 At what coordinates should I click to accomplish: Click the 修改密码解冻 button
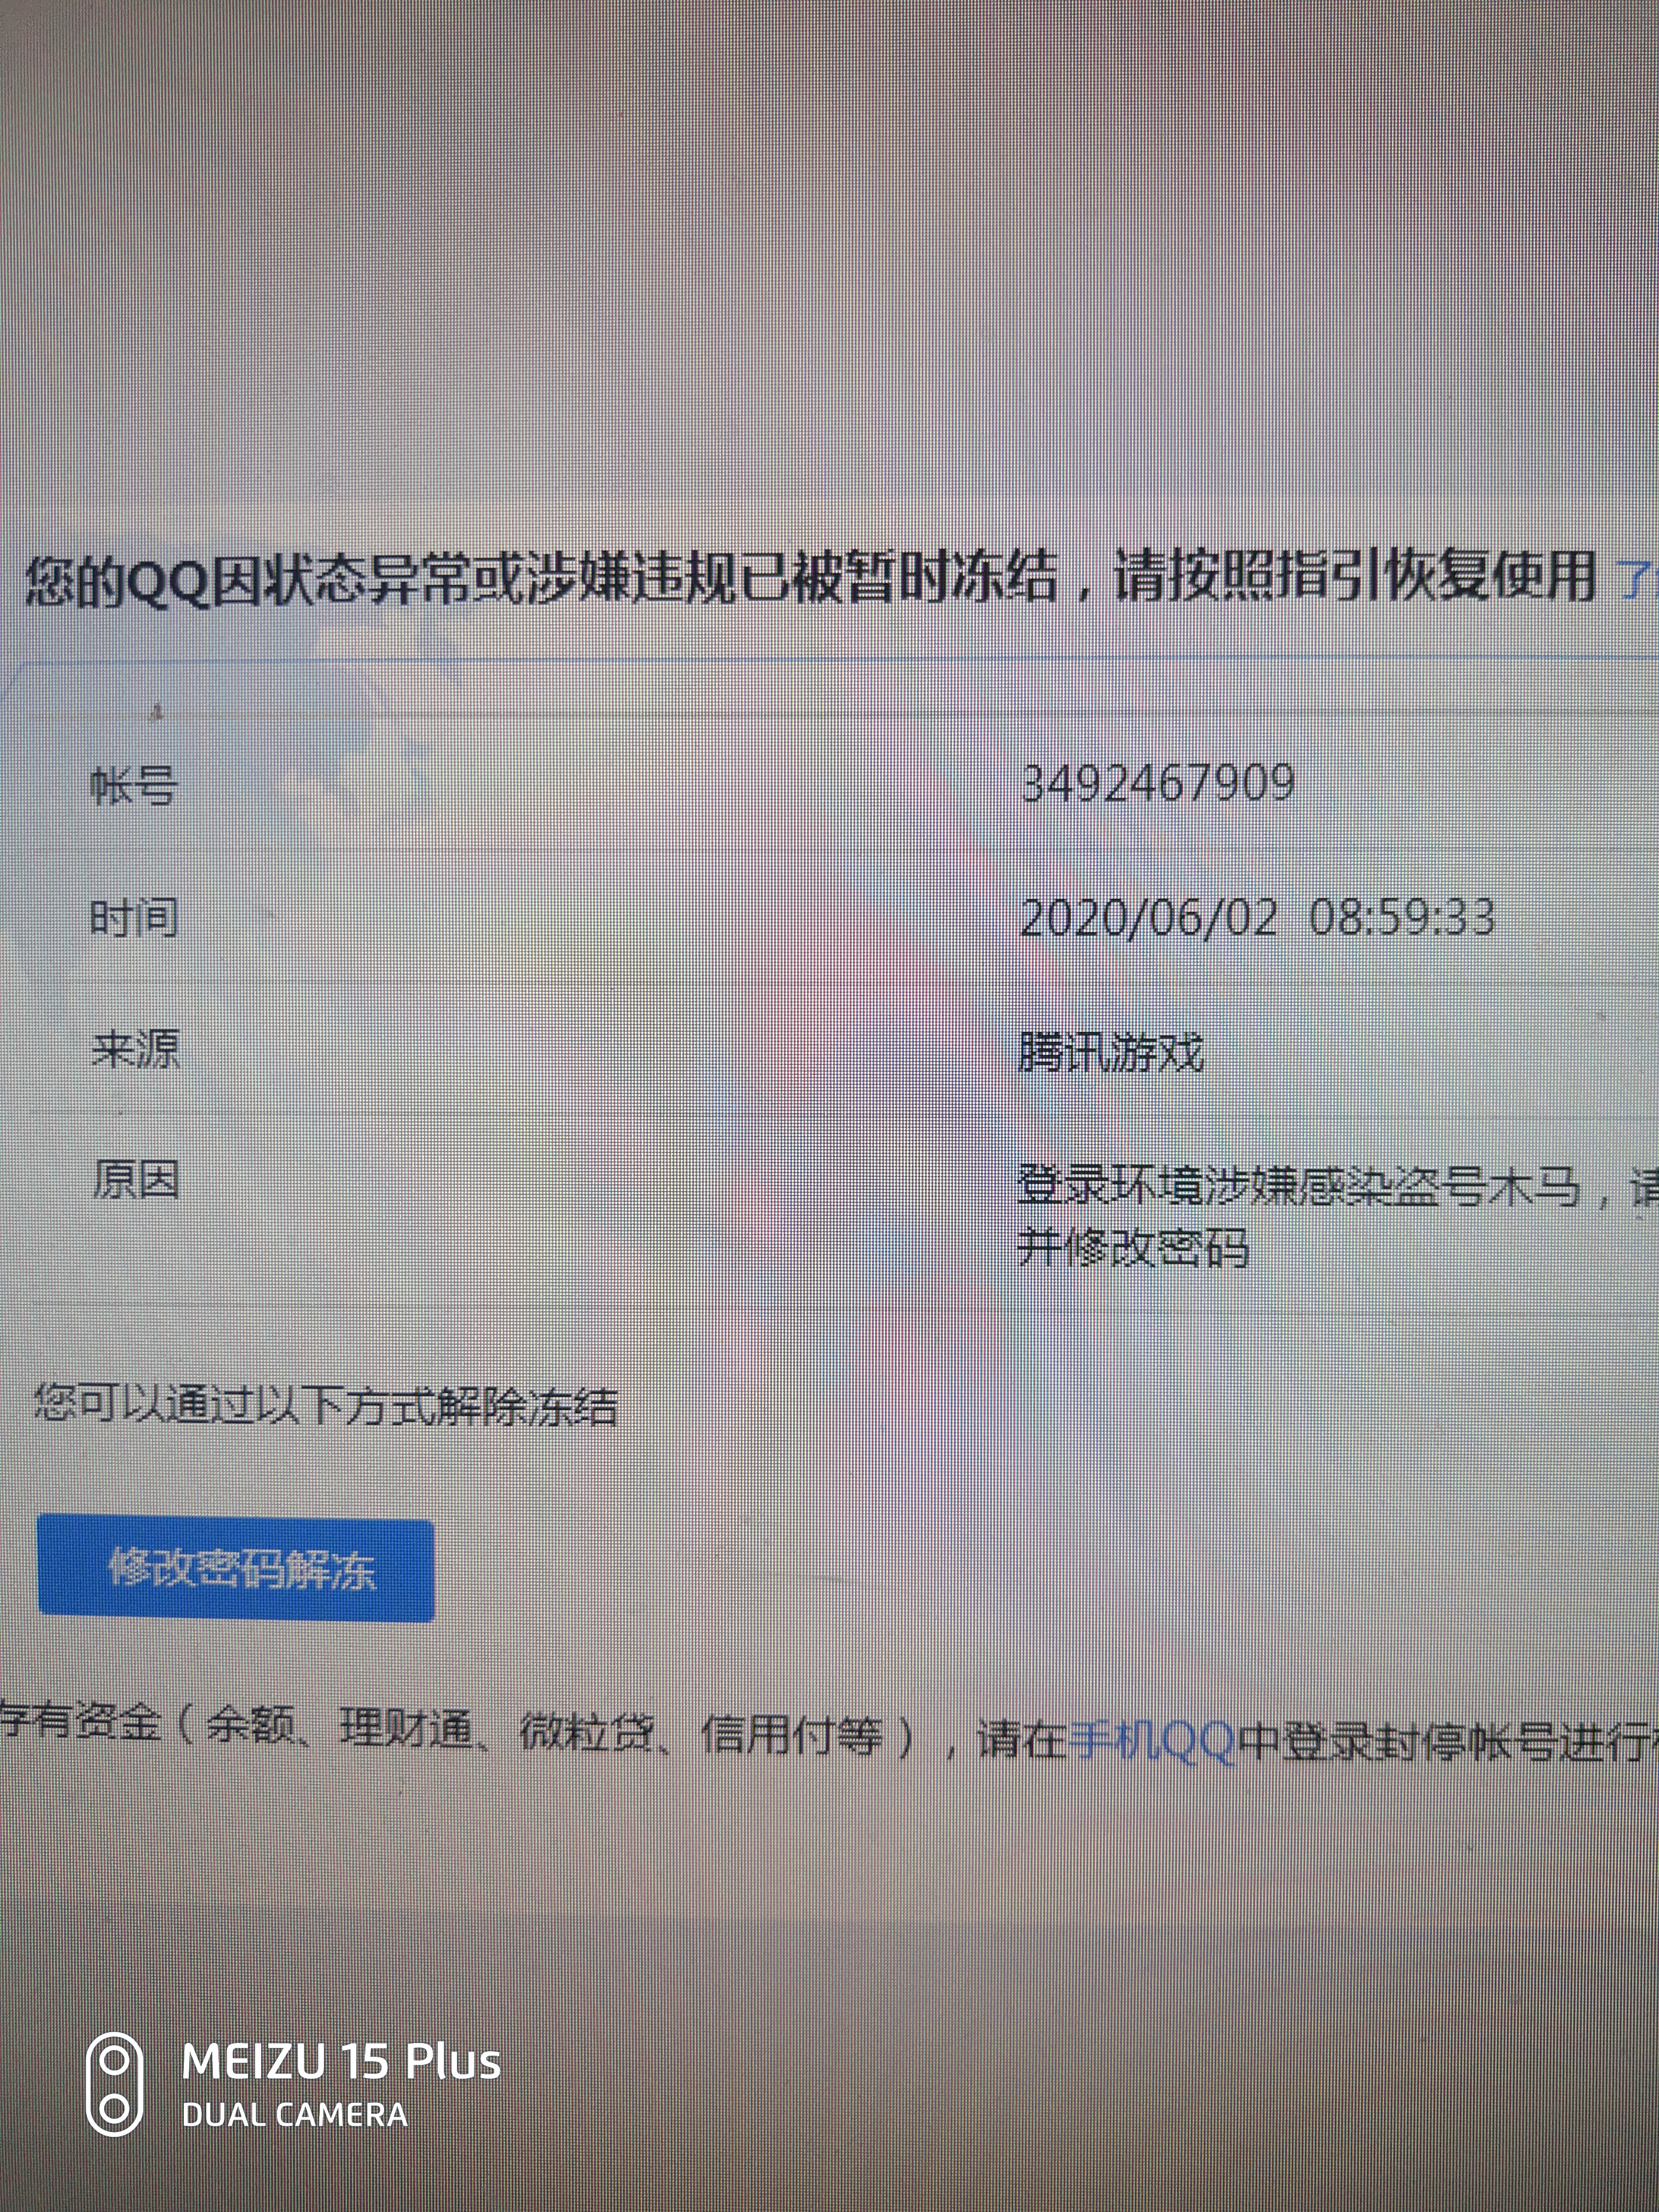pos(236,1569)
